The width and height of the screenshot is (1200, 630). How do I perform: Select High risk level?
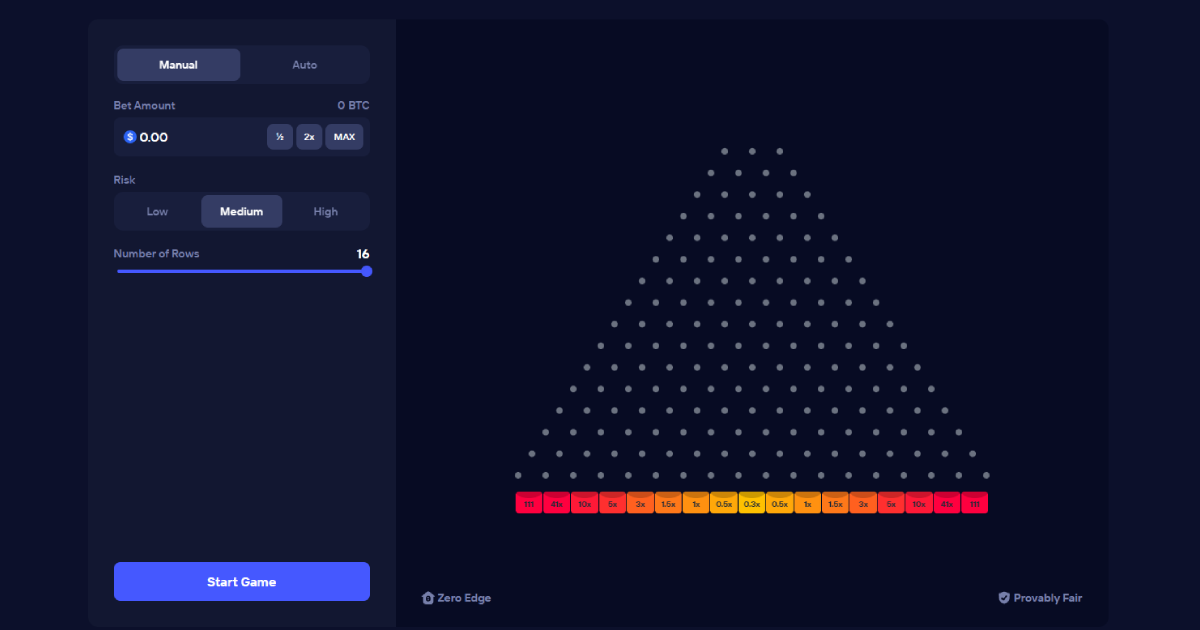(x=325, y=212)
